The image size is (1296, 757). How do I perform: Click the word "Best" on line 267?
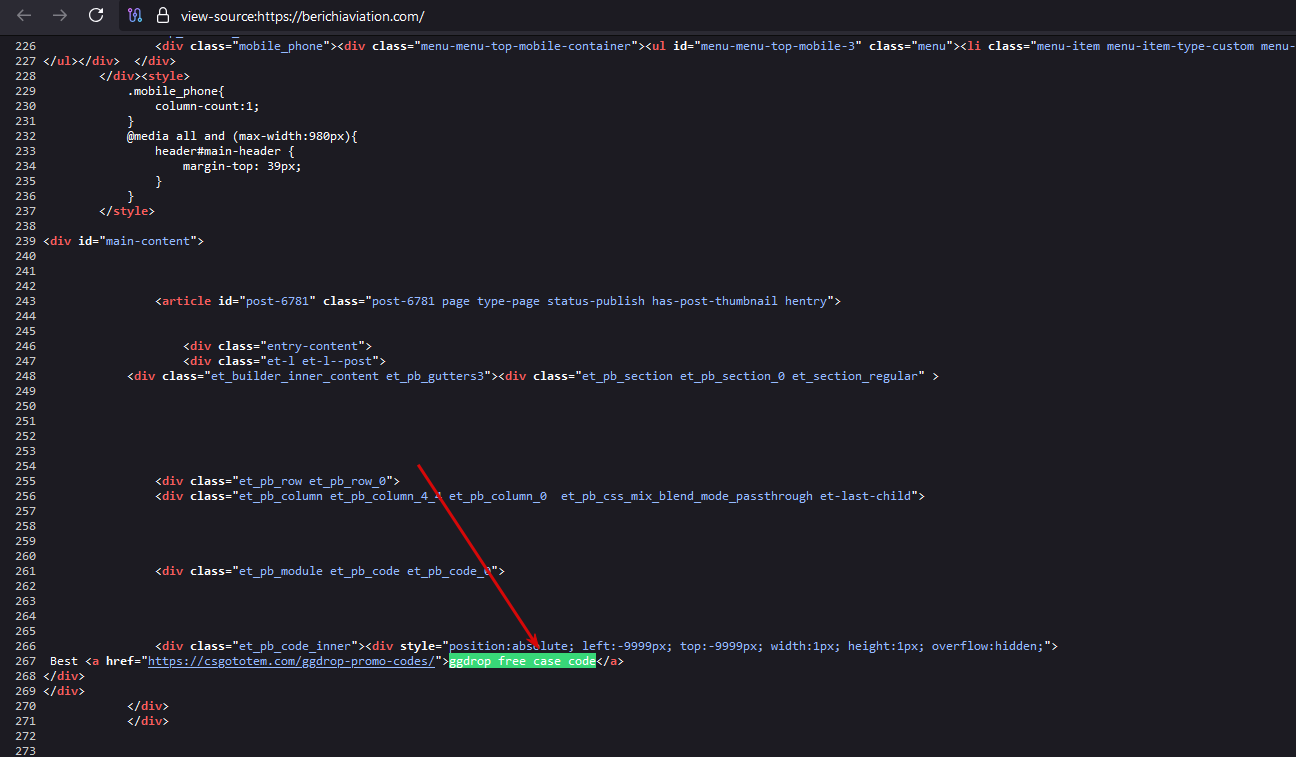(63, 661)
